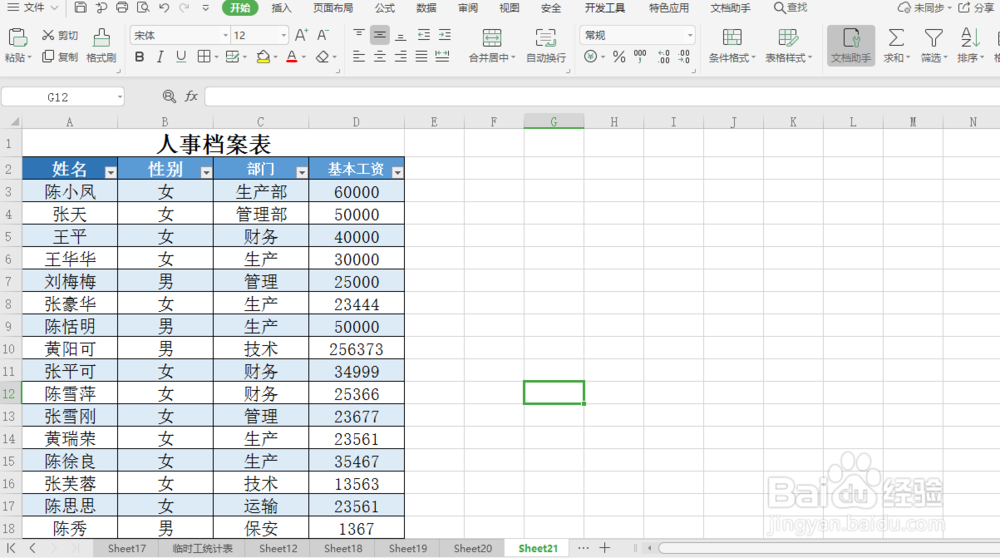Enable 自动换行 wrap text

pyautogui.click(x=546, y=45)
